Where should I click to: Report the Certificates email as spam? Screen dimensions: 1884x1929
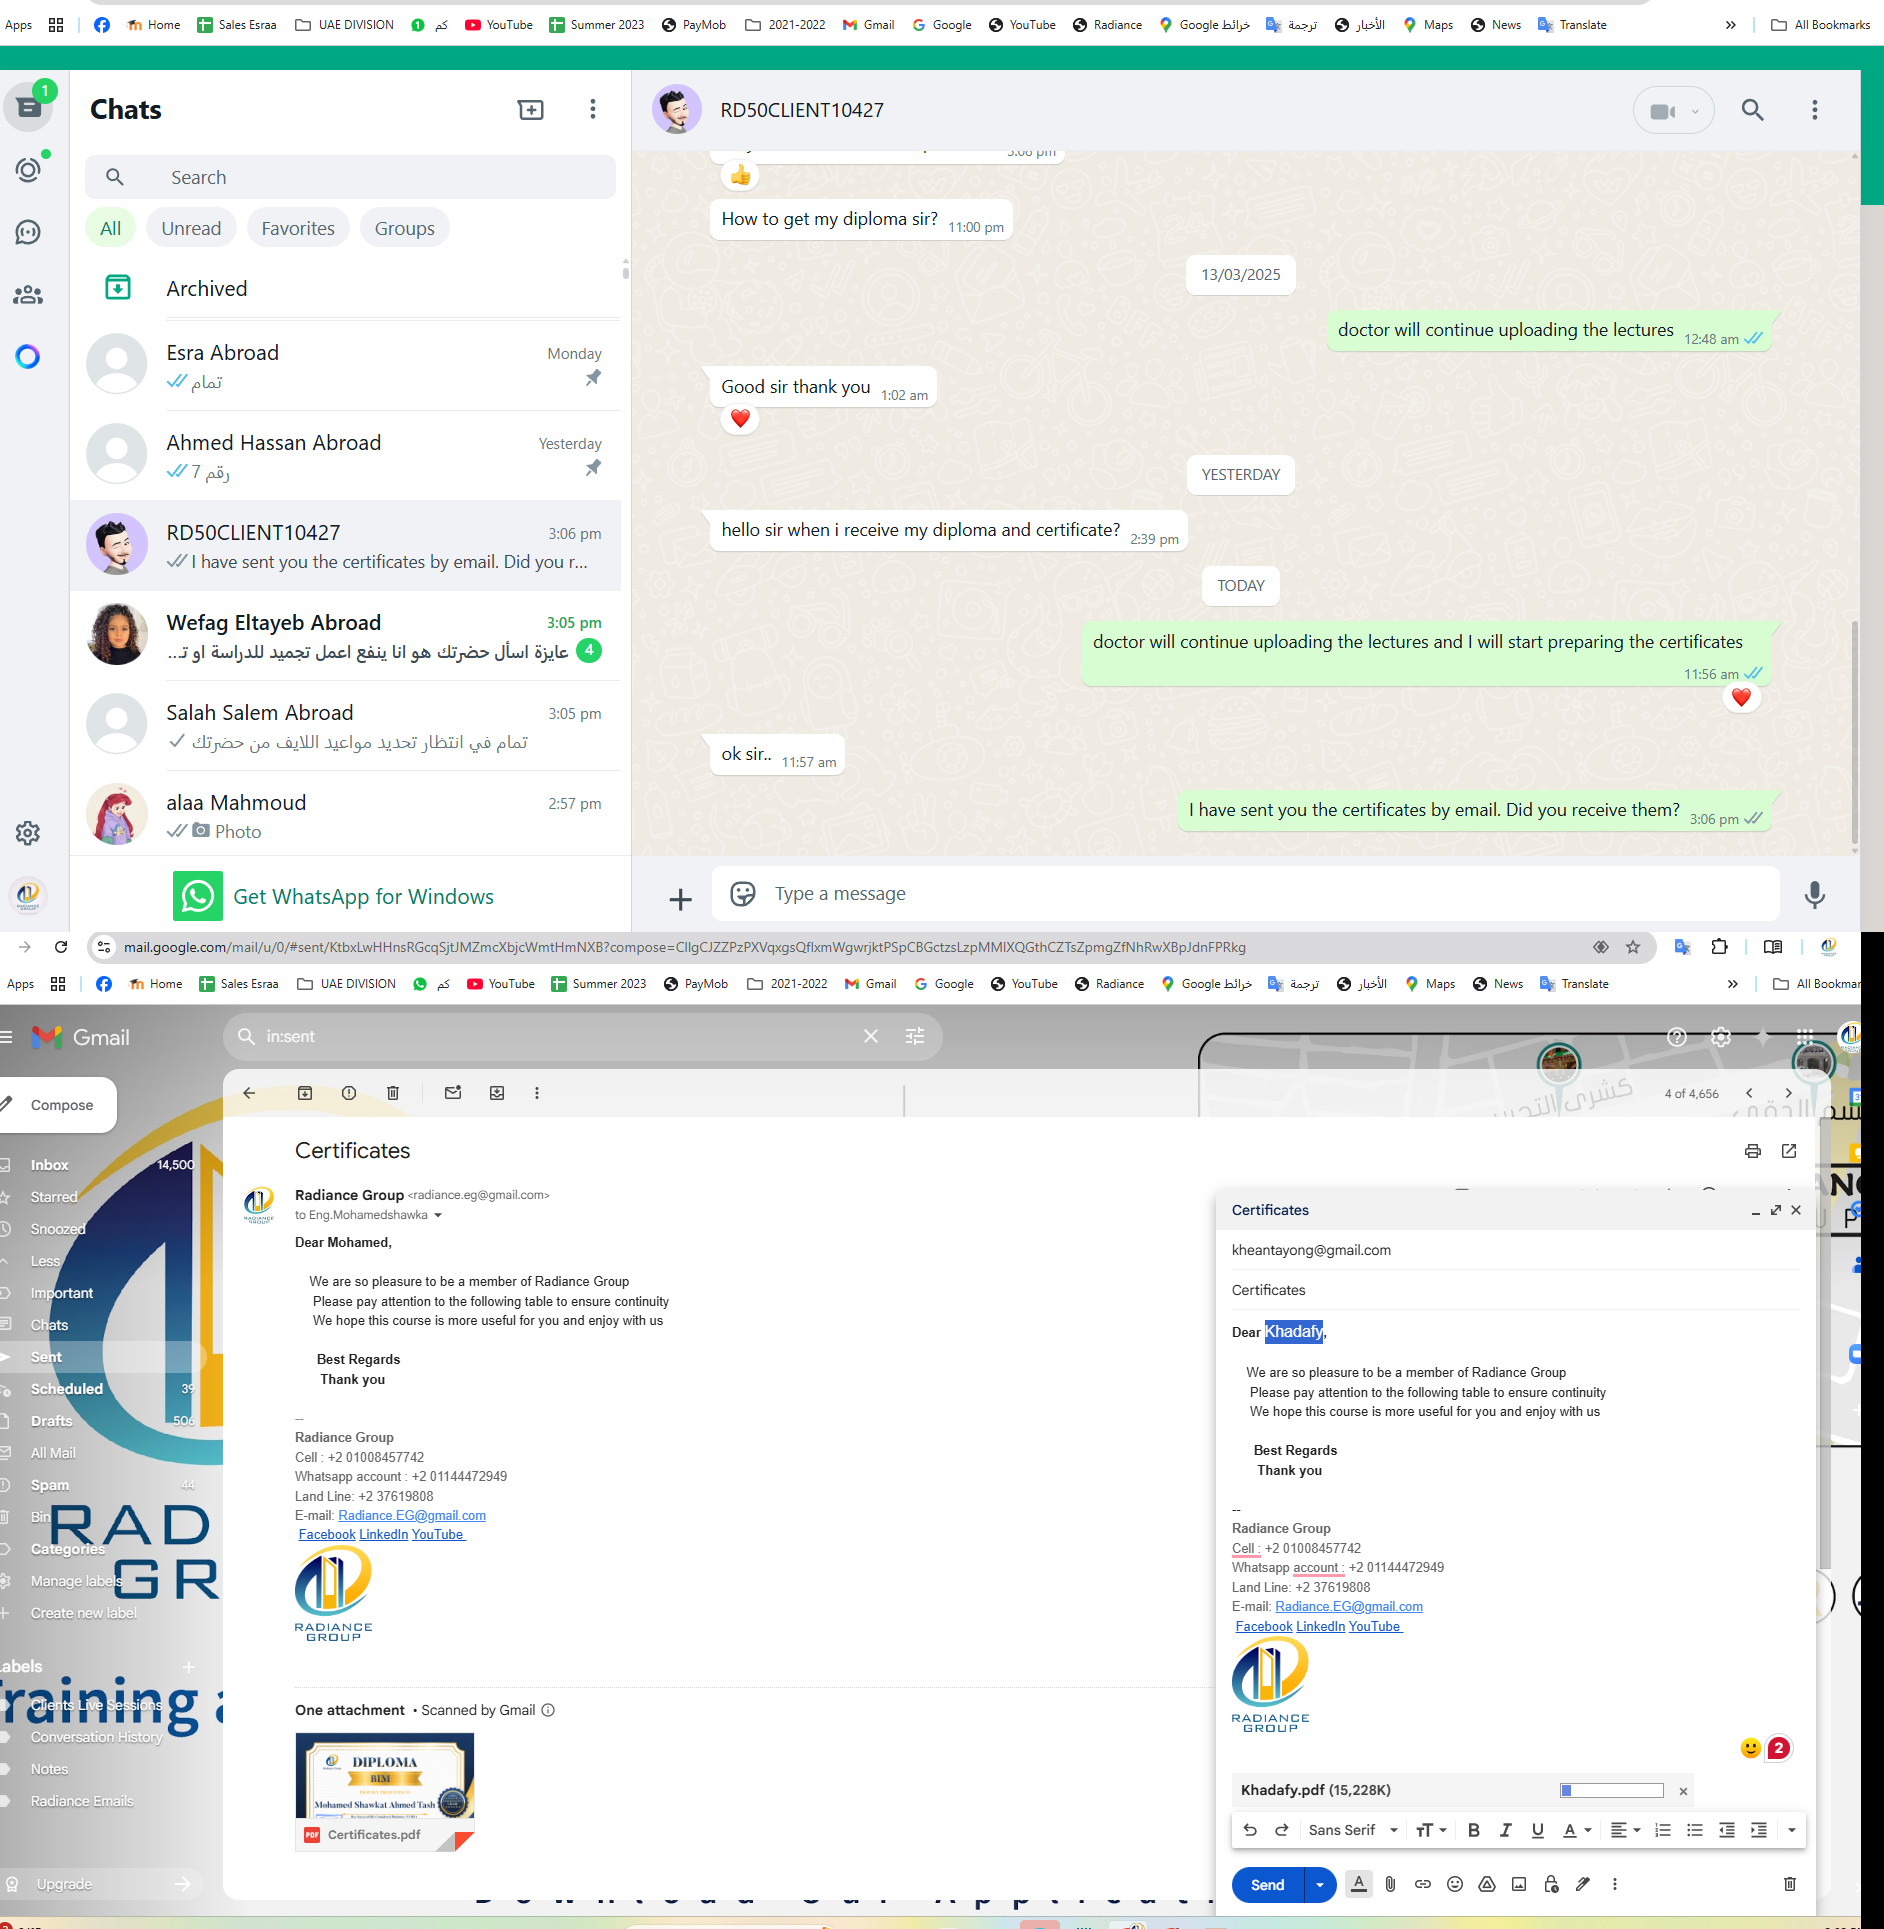(349, 1093)
